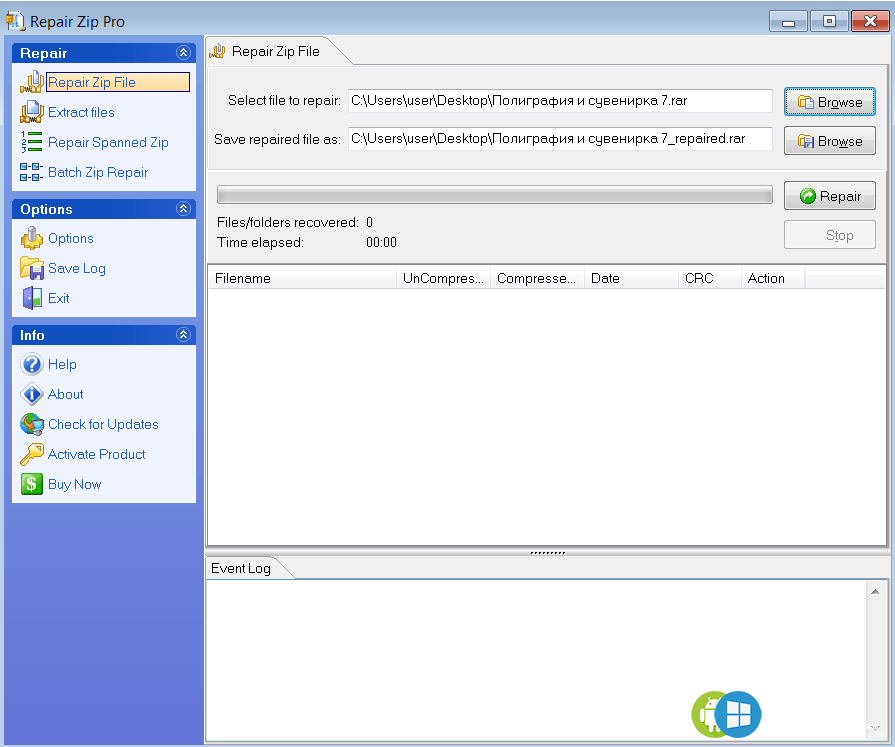Click the Options gear icon
Screen dimensions: 895x747
pyautogui.click(x=32, y=239)
